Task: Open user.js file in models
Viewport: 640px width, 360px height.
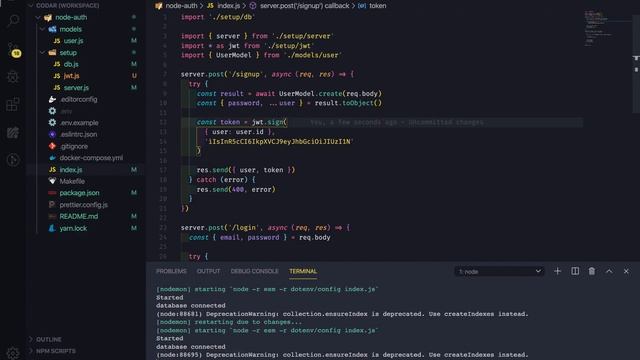Action: pyautogui.click(x=73, y=41)
